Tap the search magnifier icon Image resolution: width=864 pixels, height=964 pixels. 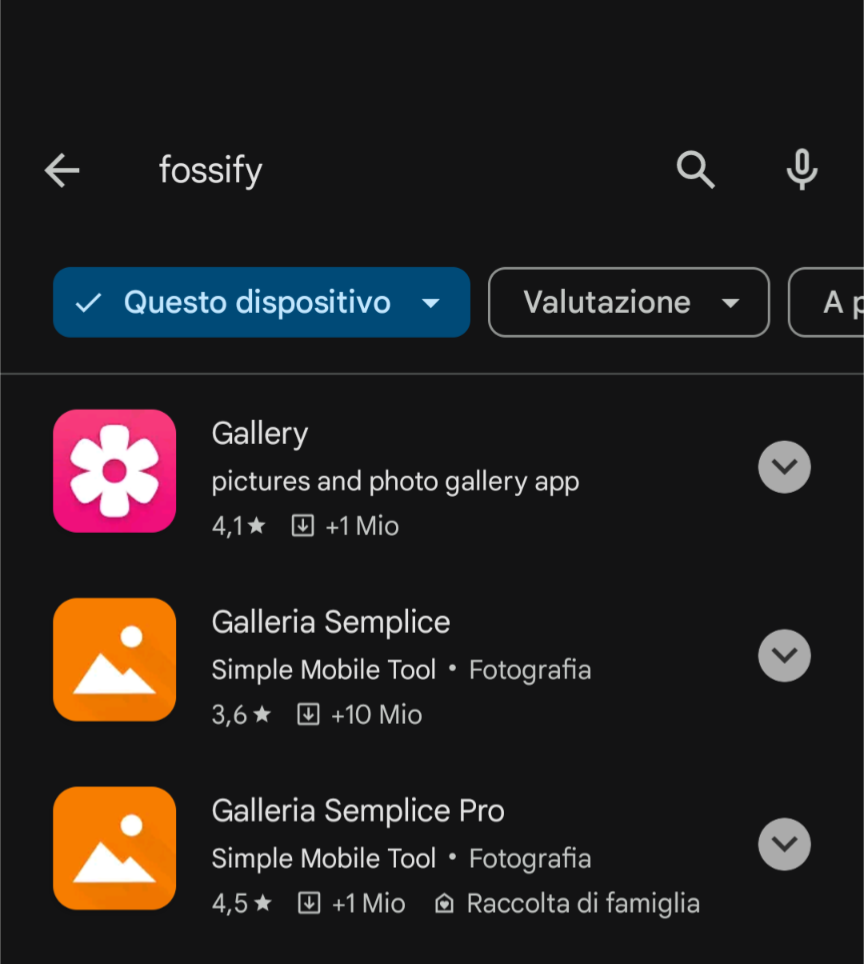695,171
